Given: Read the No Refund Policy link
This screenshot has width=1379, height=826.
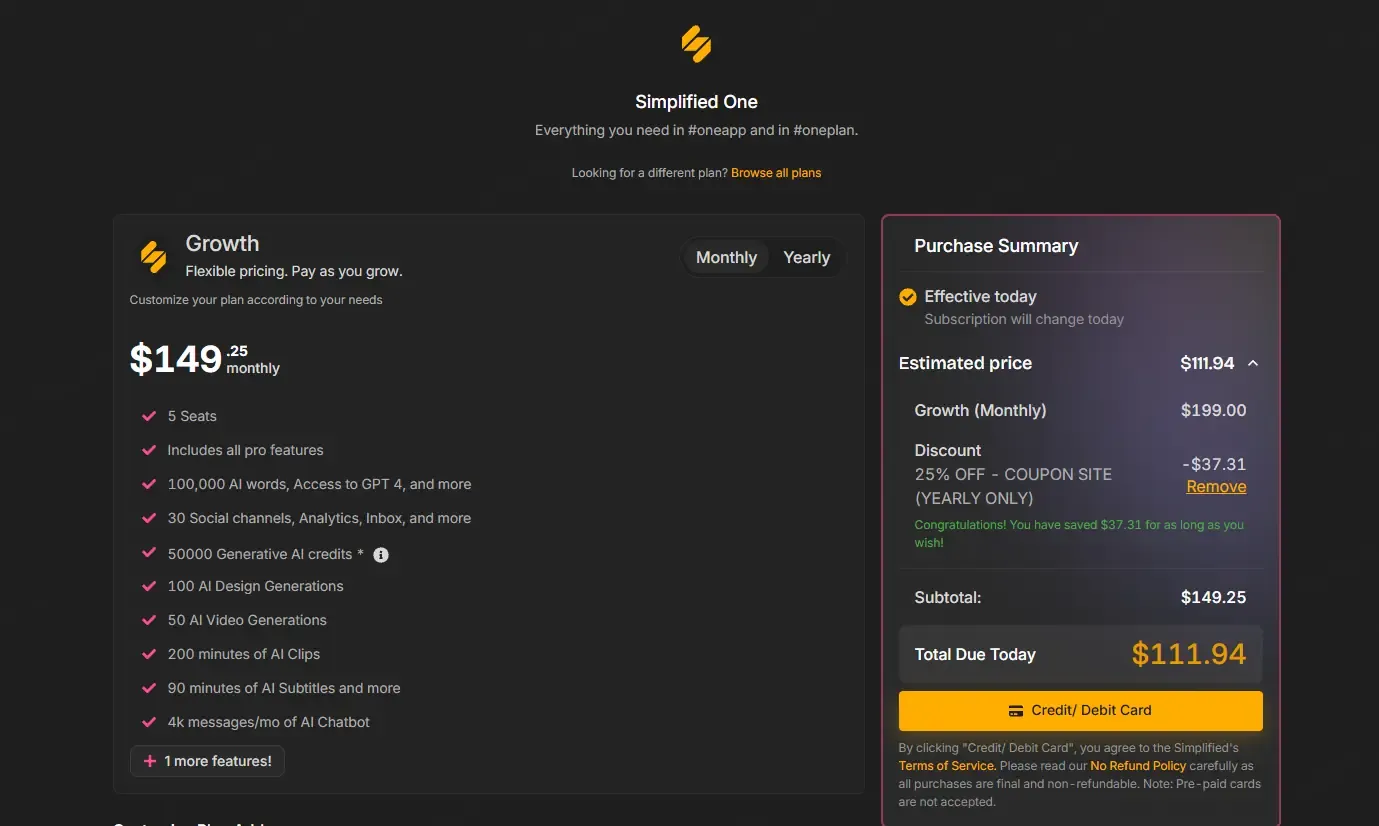Looking at the screenshot, I should click(x=1138, y=766).
